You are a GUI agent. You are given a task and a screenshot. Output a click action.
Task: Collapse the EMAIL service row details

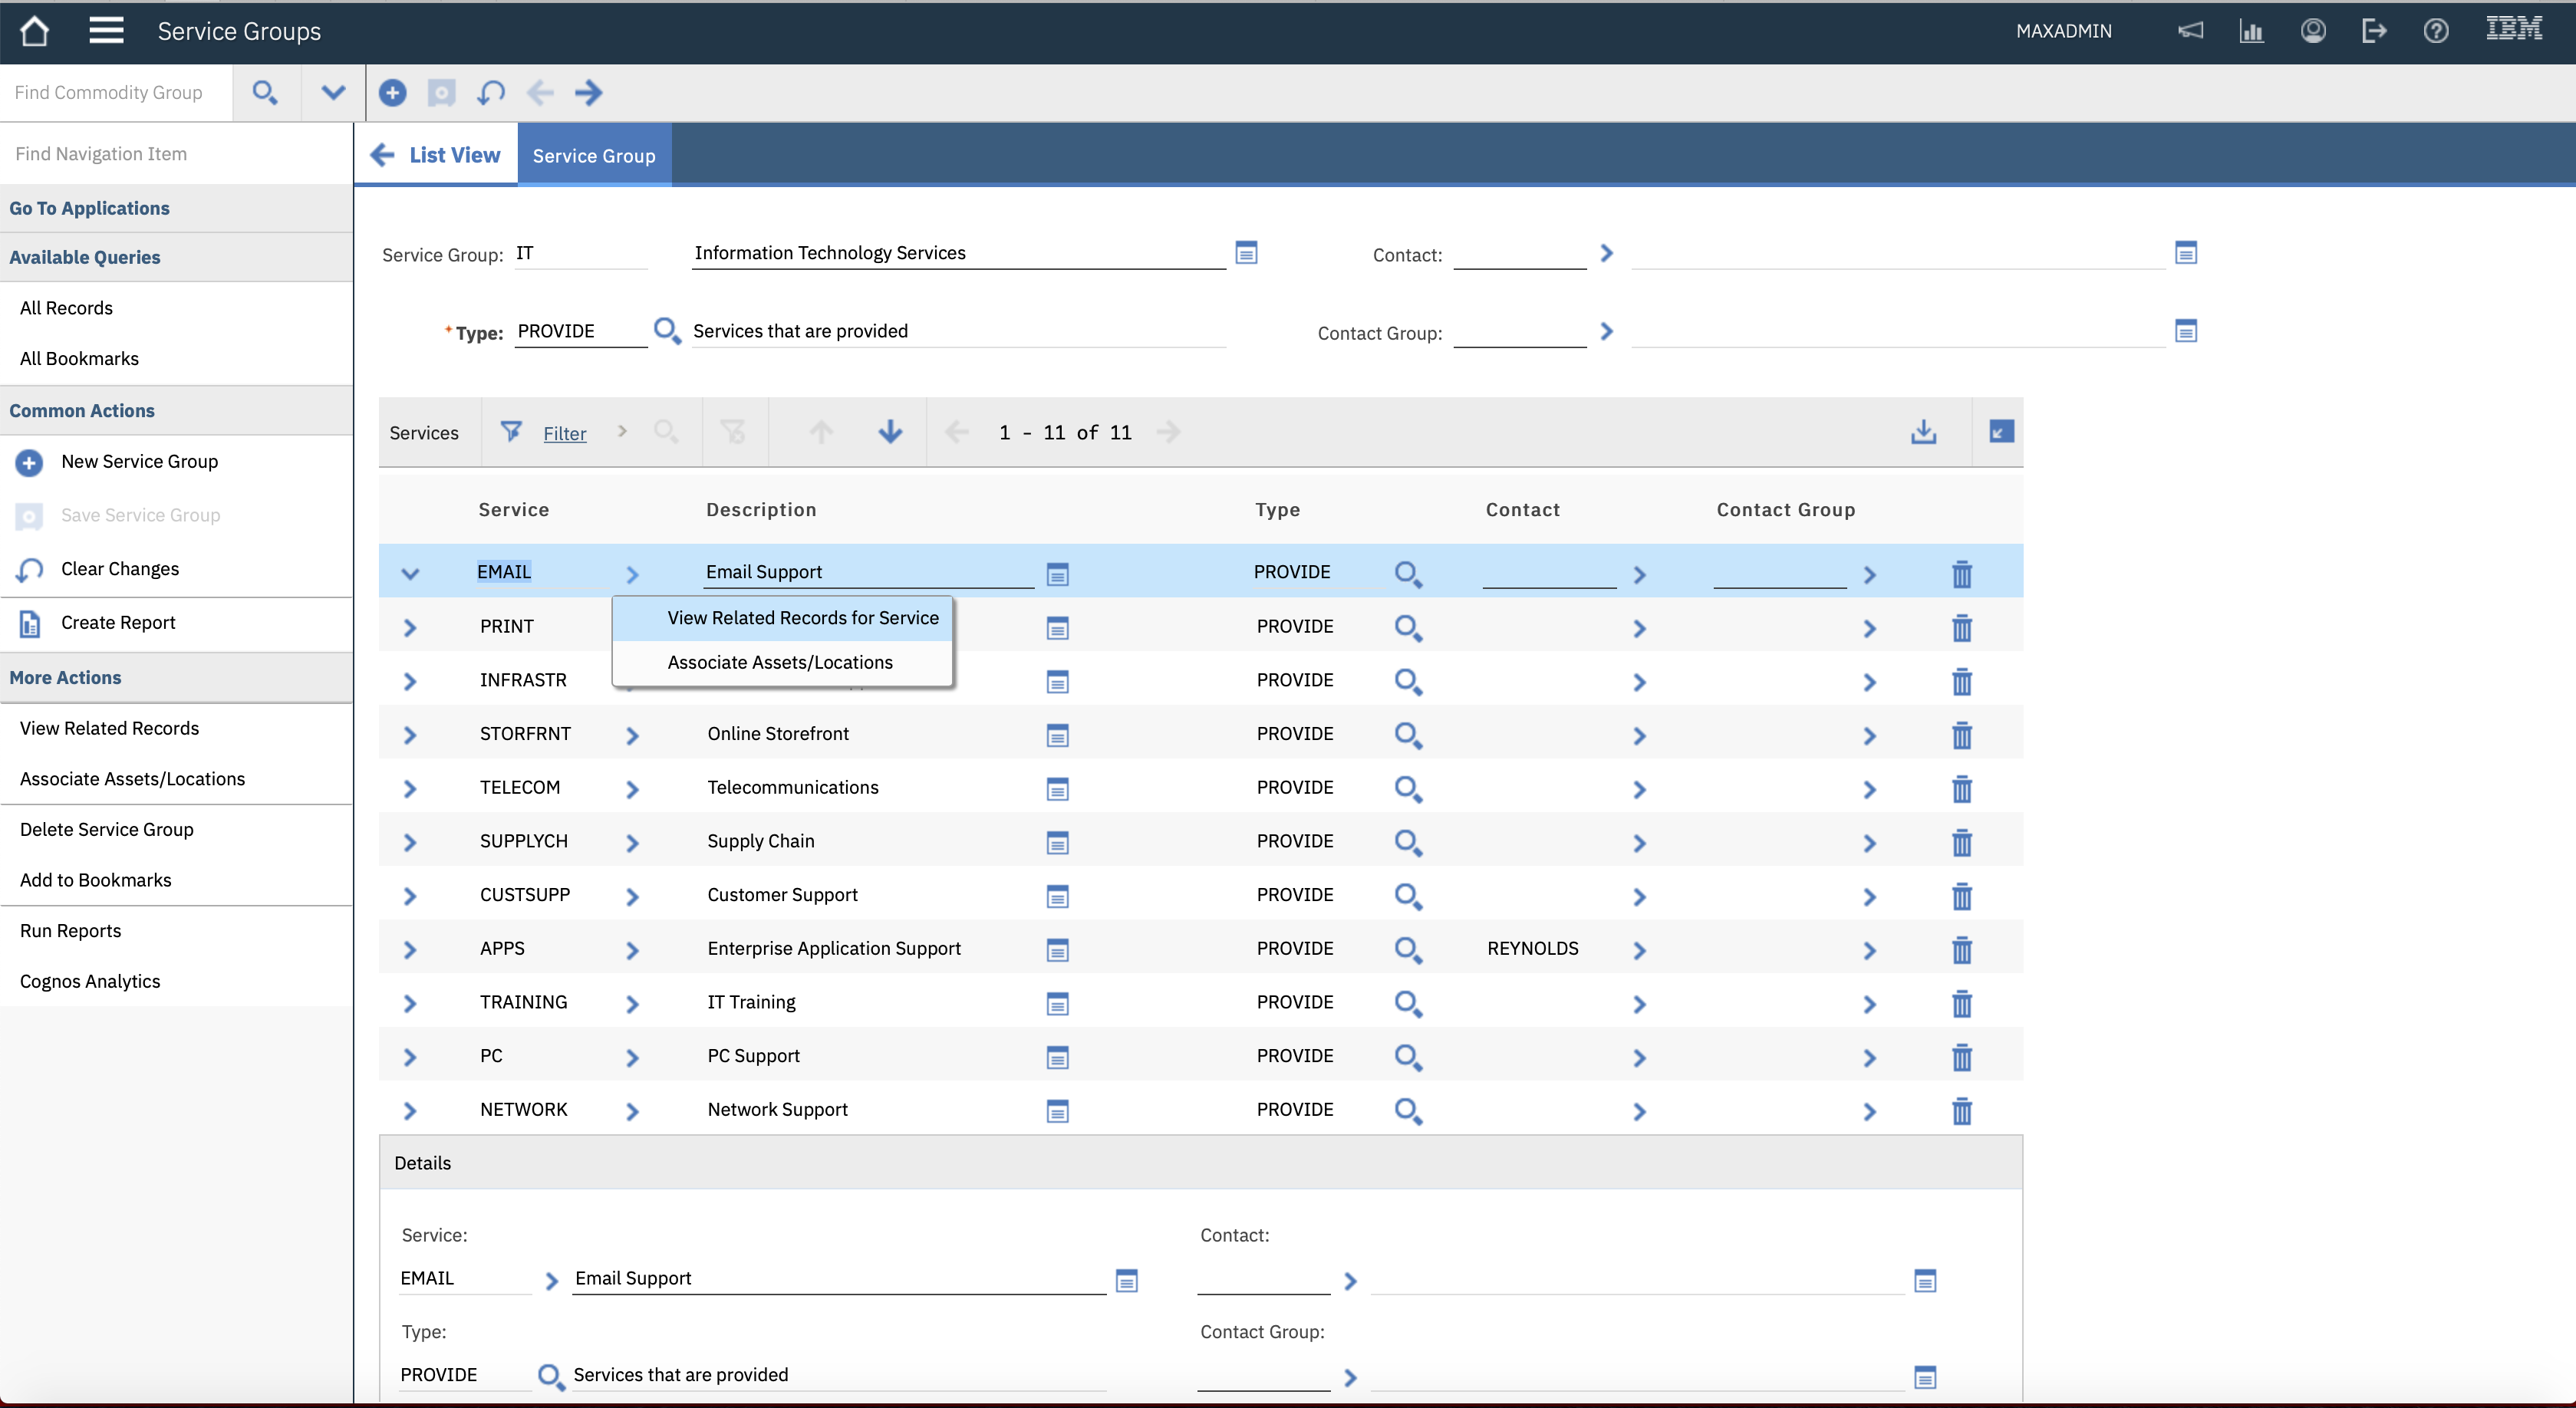coord(410,572)
